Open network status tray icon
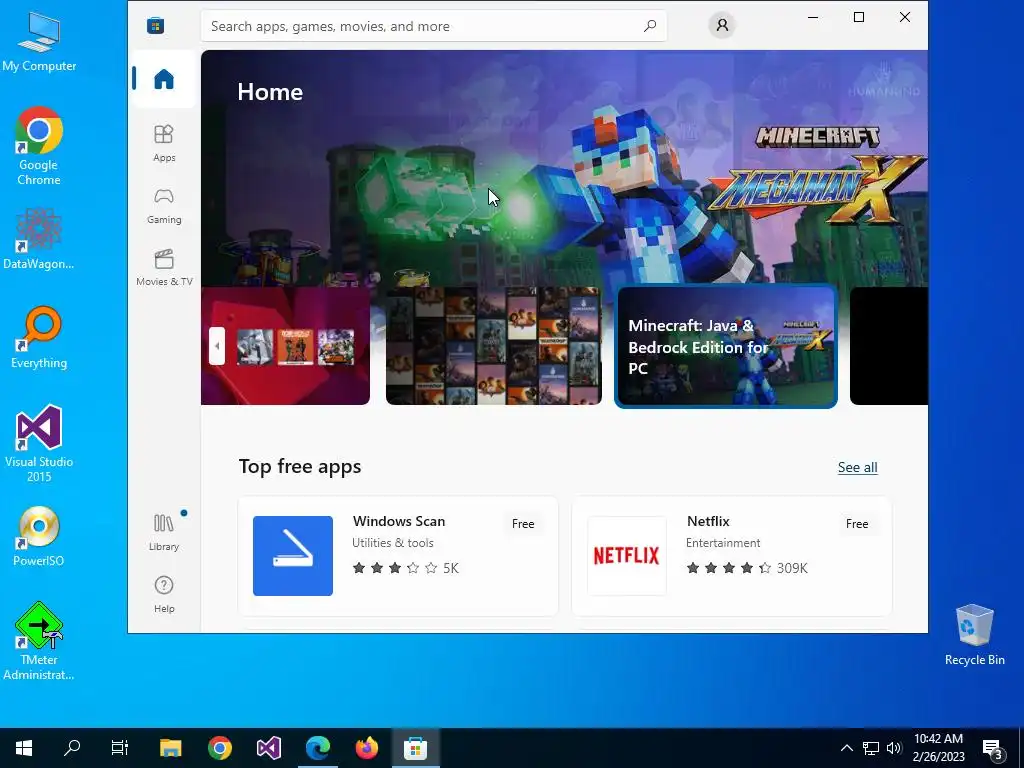1024x768 pixels. pos(871,748)
